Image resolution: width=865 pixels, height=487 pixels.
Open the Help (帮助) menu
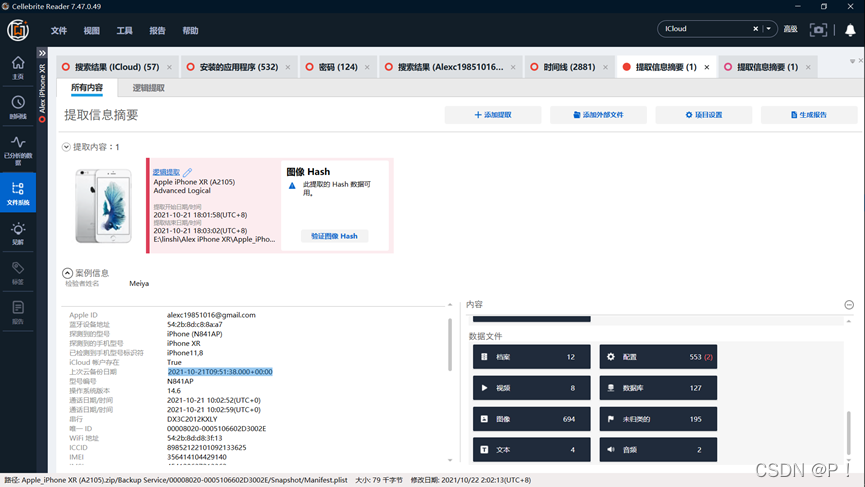click(x=190, y=30)
